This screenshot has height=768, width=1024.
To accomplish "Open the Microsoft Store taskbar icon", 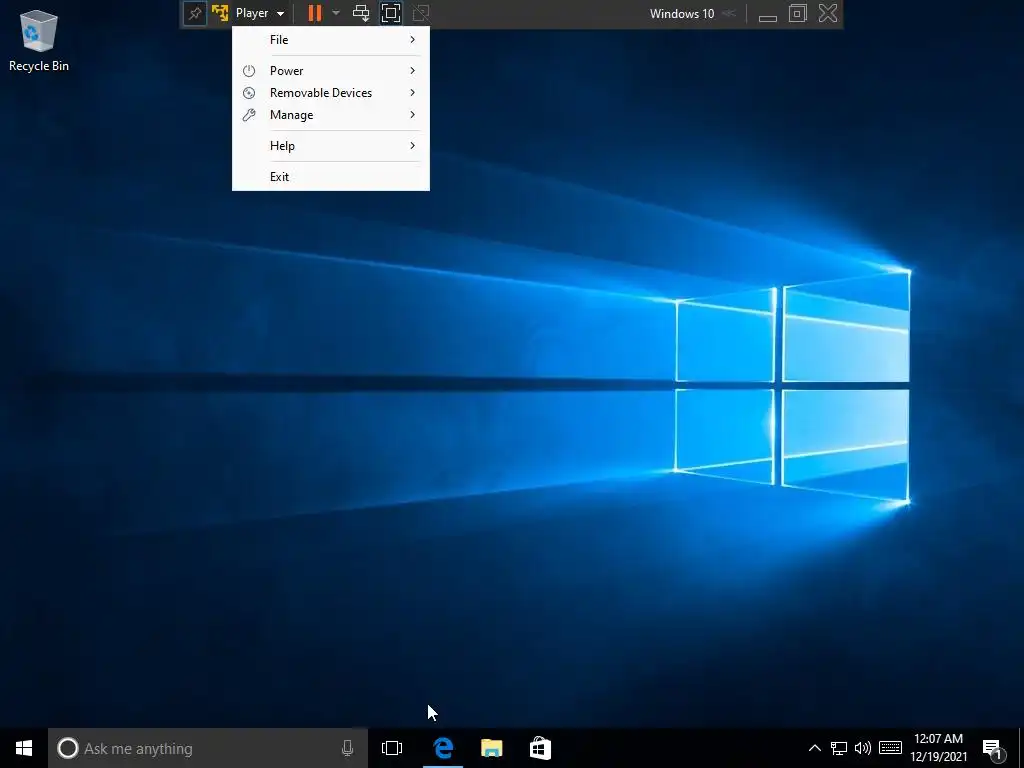I will point(540,748).
